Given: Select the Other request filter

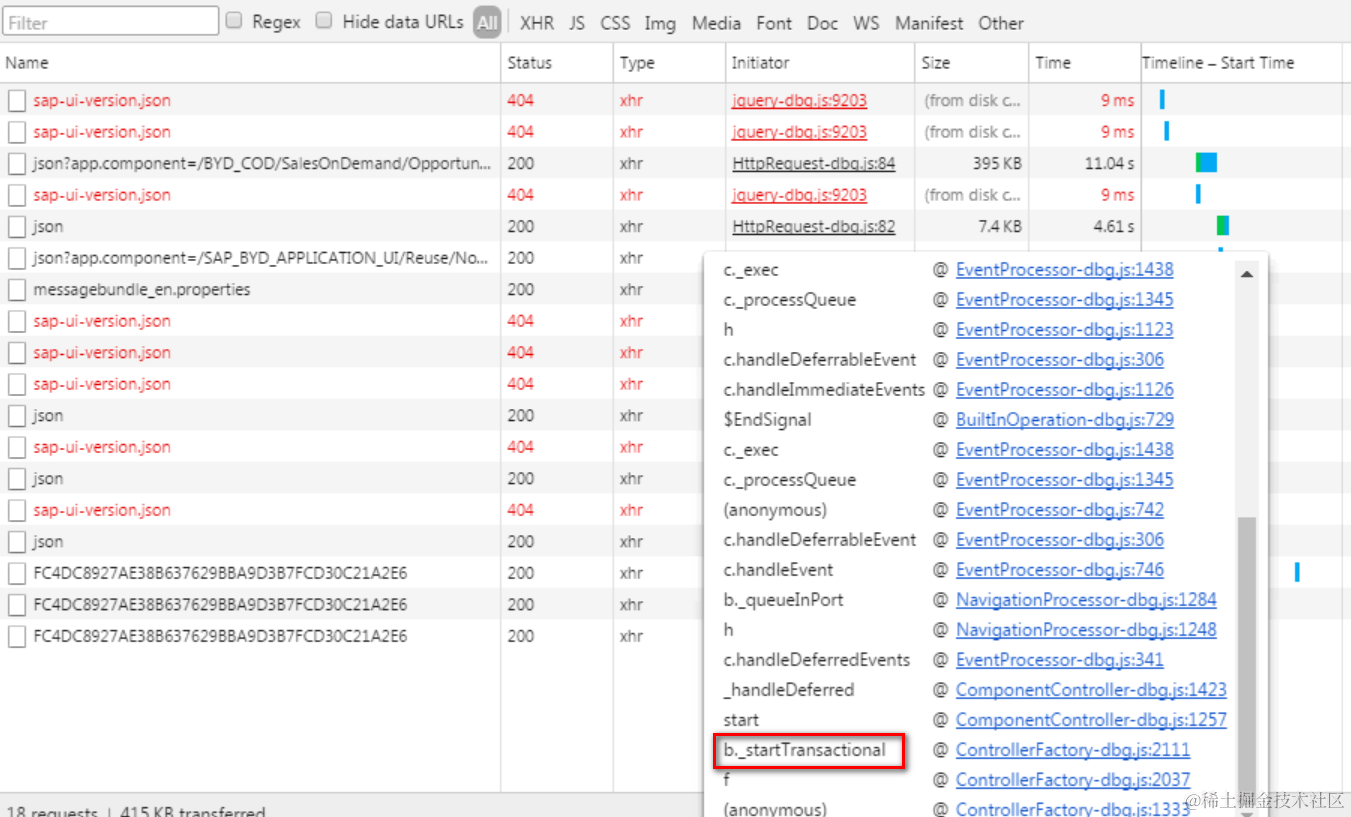Looking at the screenshot, I should (1001, 23).
